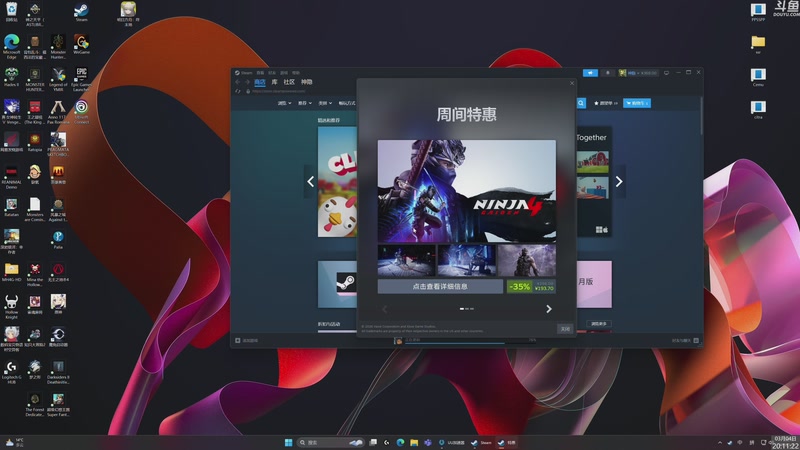
Task: Open the Hades II desktop shortcut
Action: (x=11, y=77)
